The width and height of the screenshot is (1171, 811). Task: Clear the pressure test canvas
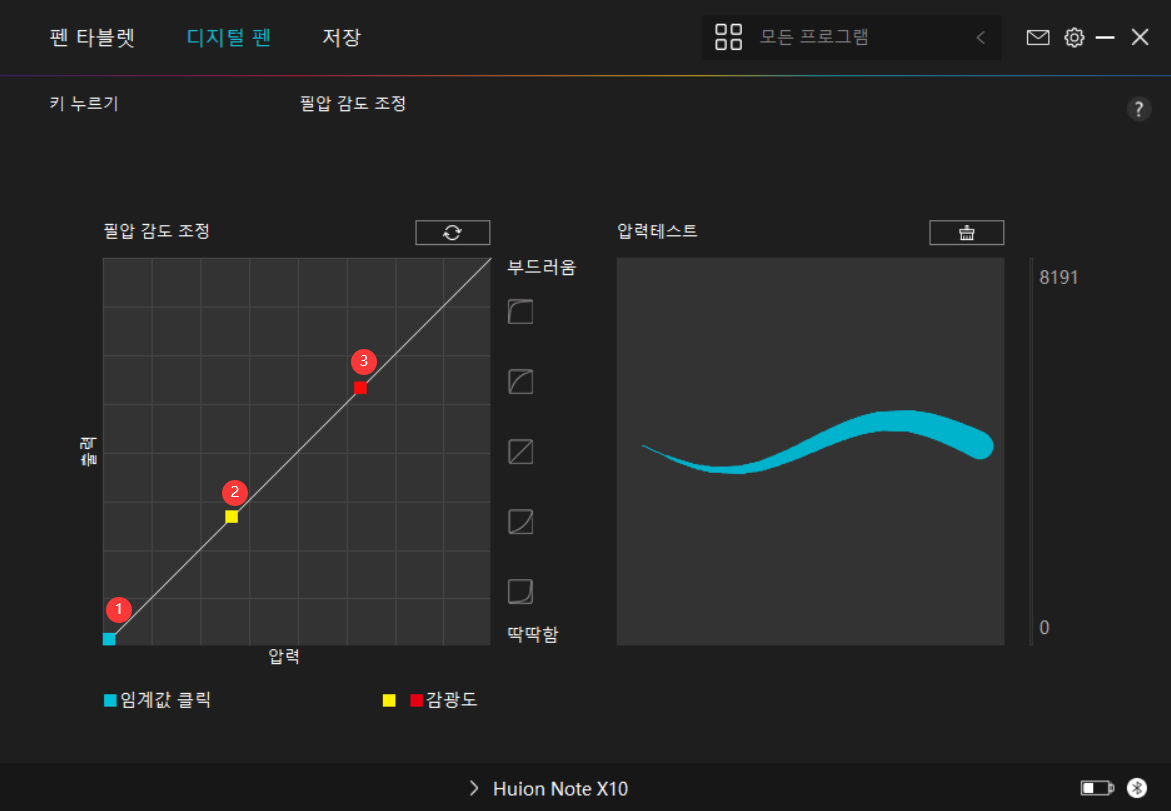(966, 232)
